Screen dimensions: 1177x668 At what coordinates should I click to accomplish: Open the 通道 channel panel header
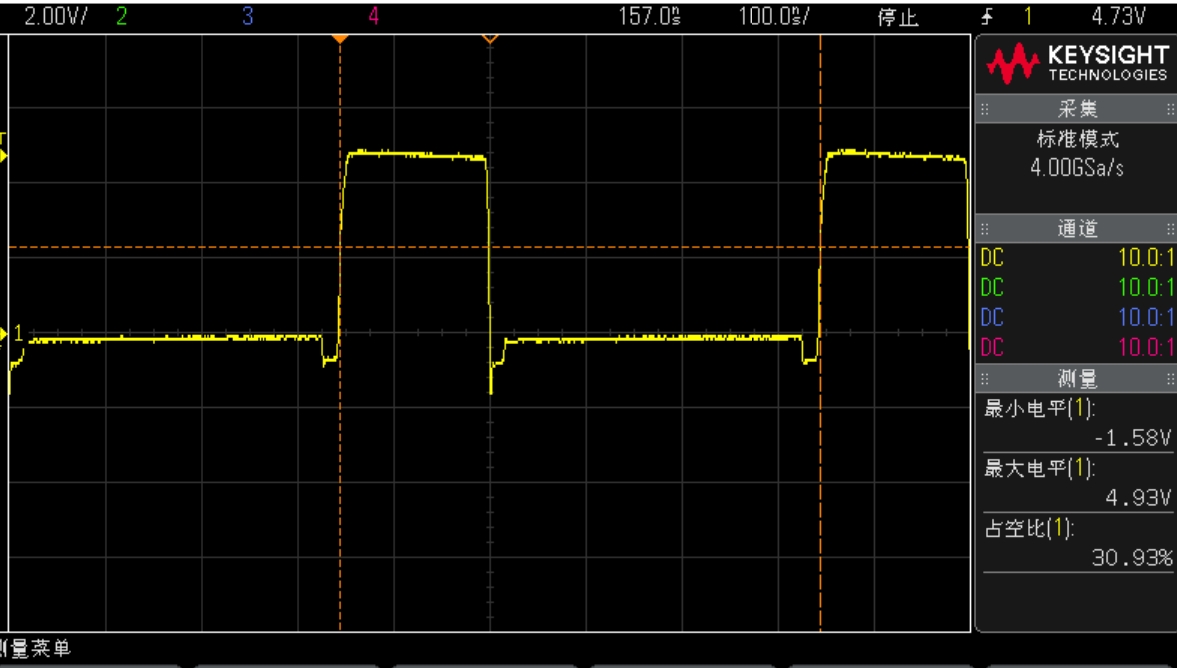(1076, 230)
